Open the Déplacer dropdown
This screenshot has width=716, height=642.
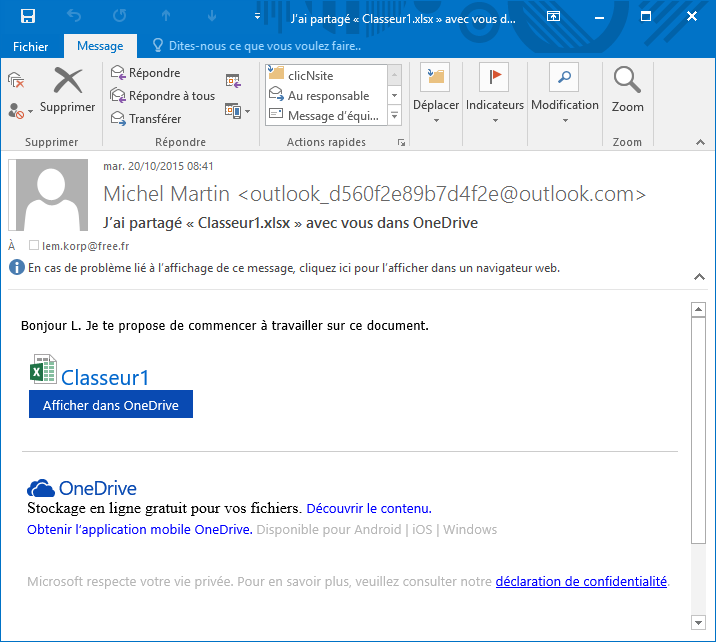pos(436,95)
